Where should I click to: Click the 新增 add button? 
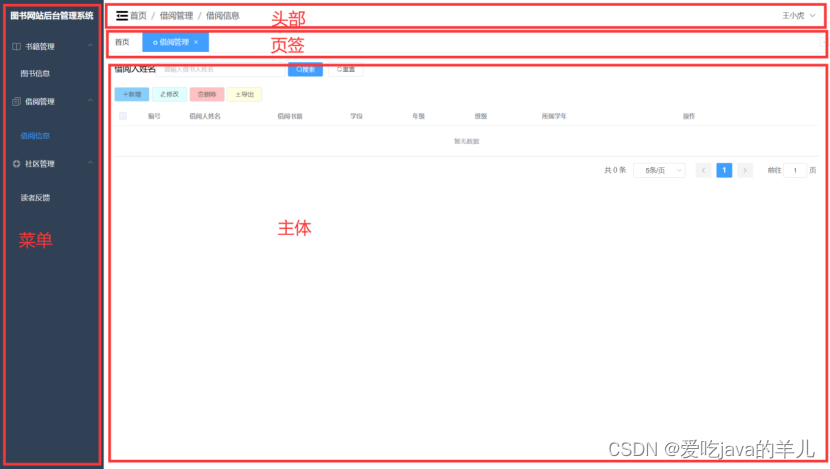132,94
